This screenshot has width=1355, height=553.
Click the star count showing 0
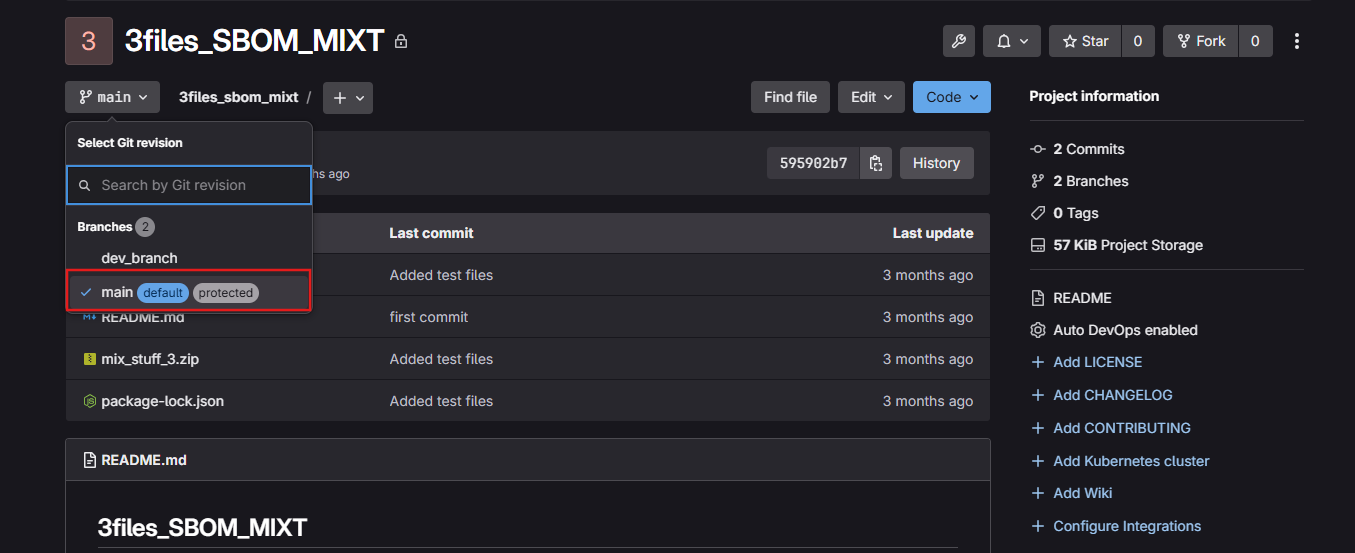[1137, 41]
